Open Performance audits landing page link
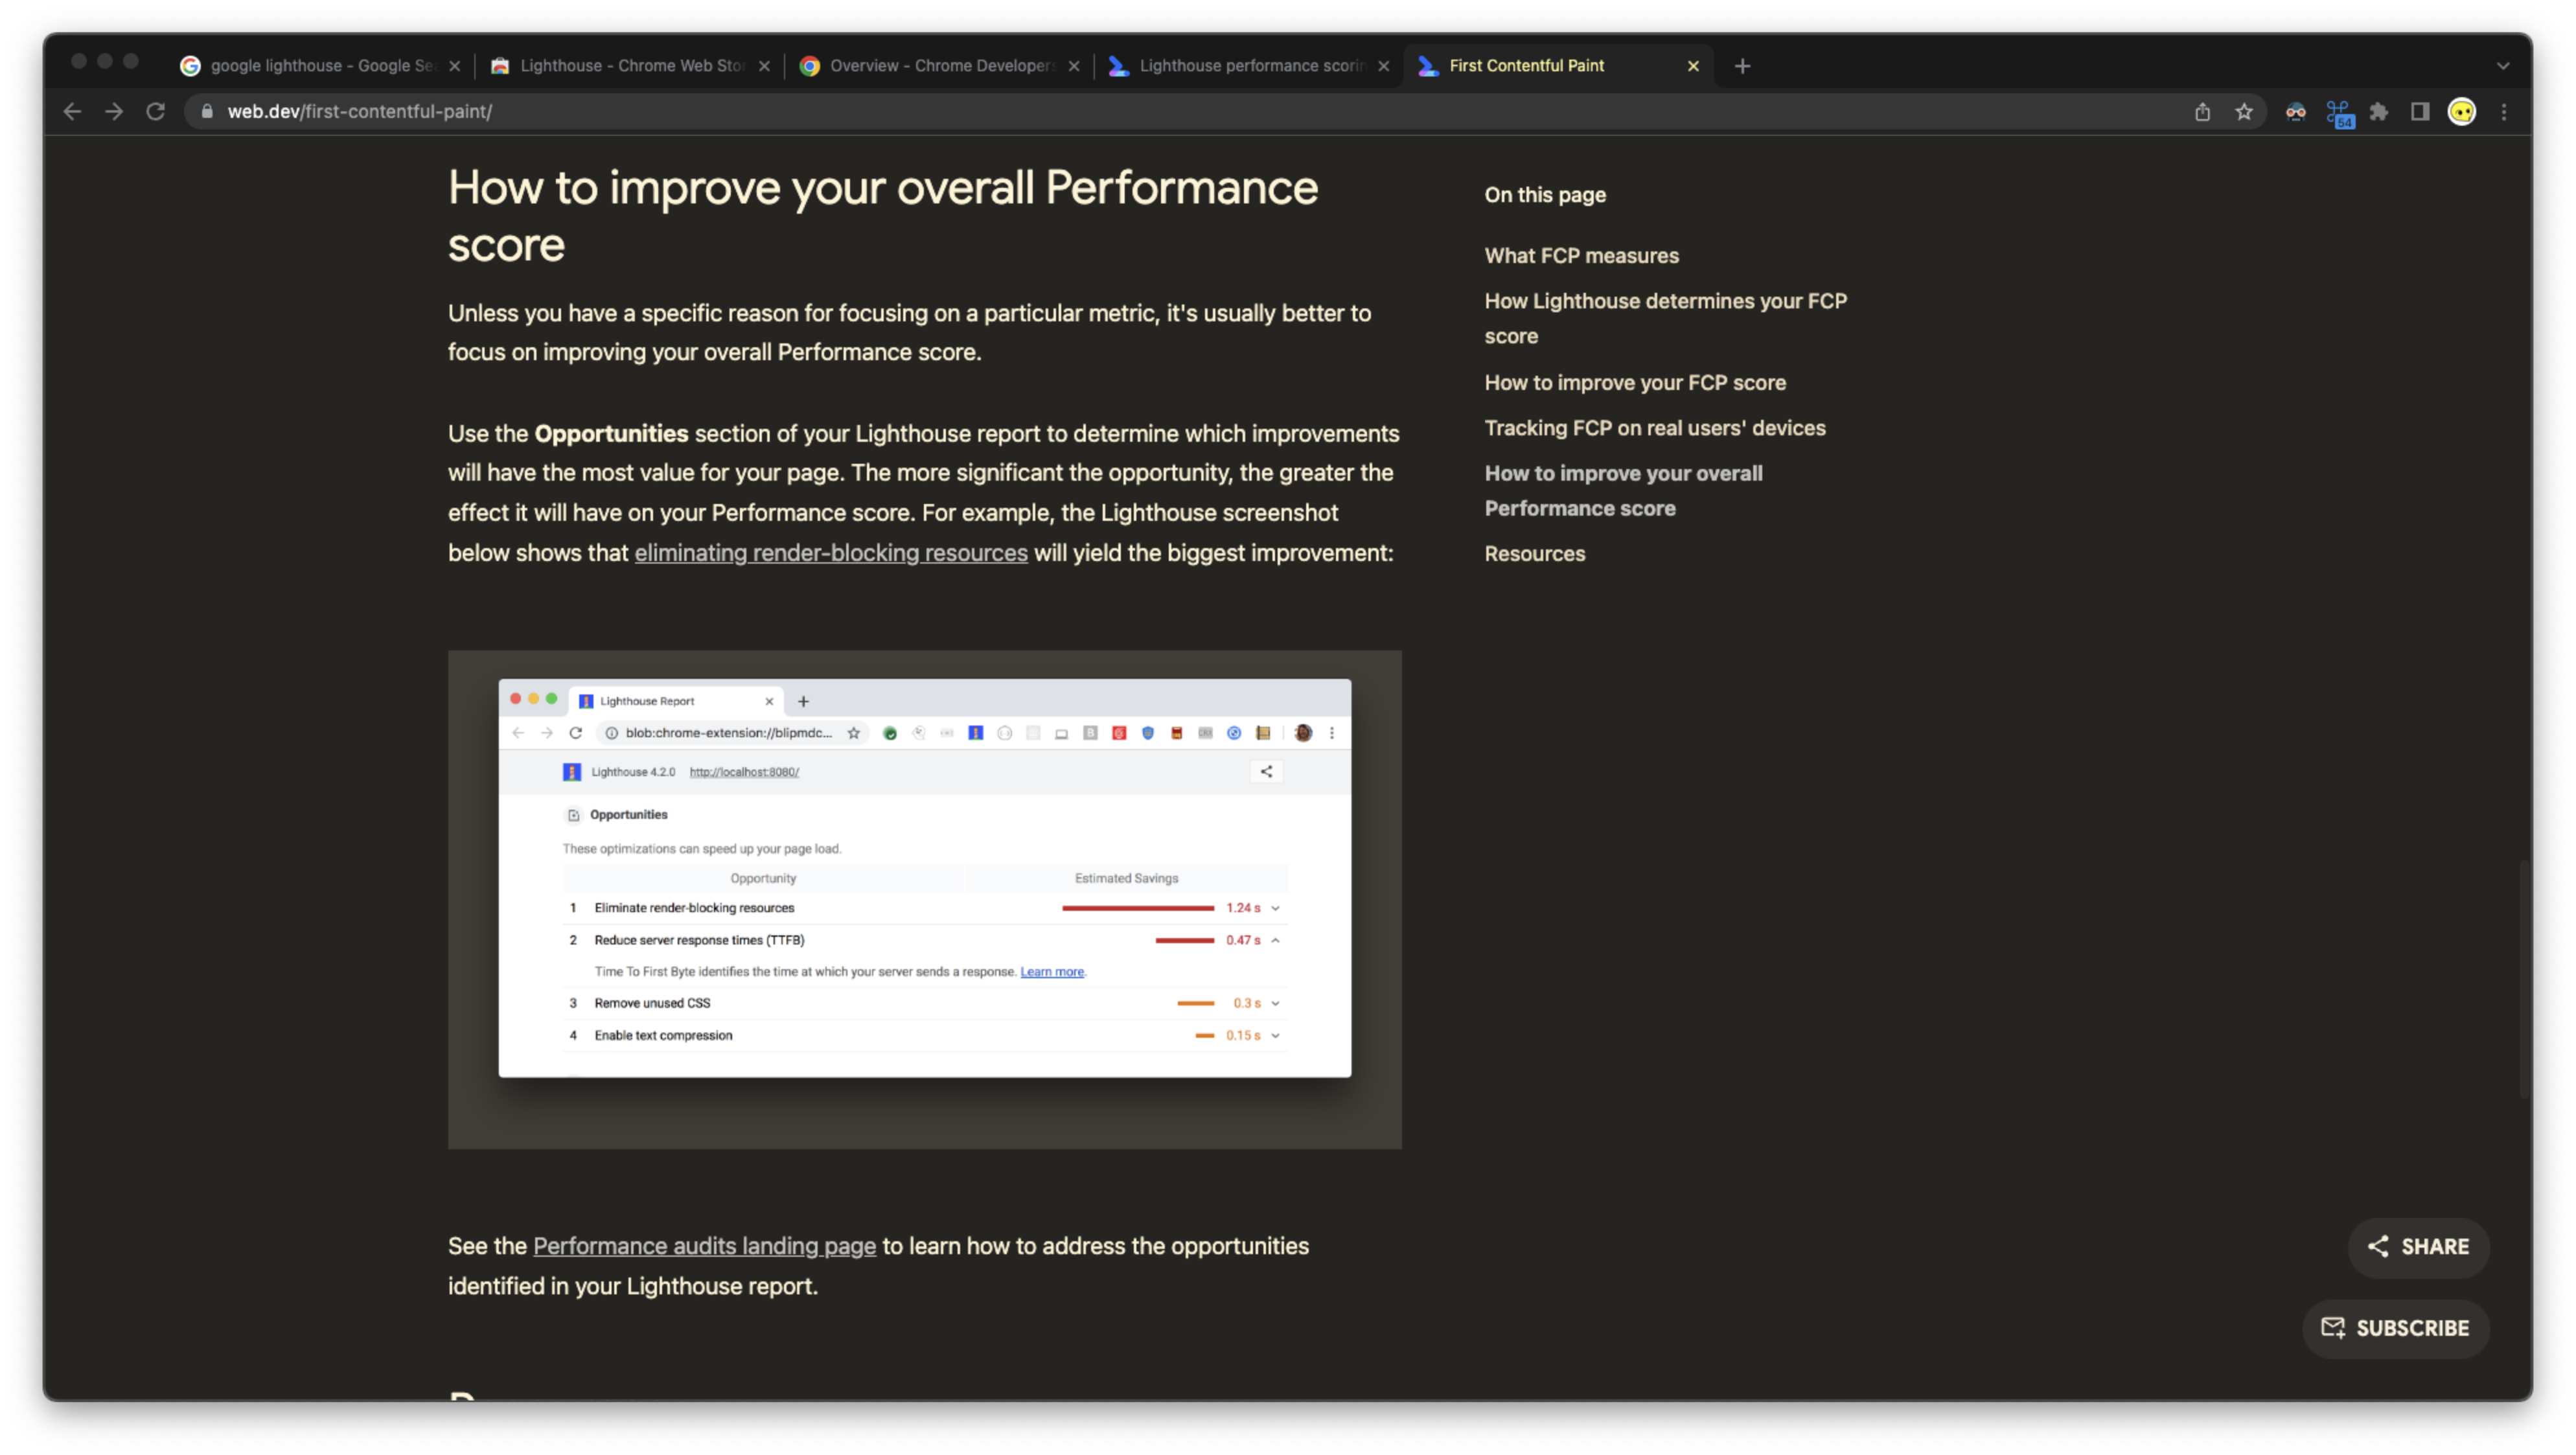 704,1246
